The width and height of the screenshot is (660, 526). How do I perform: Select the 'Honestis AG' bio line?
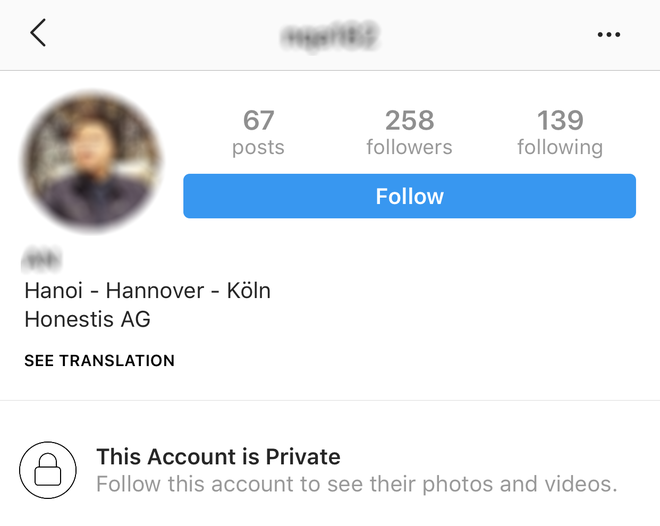click(87, 319)
